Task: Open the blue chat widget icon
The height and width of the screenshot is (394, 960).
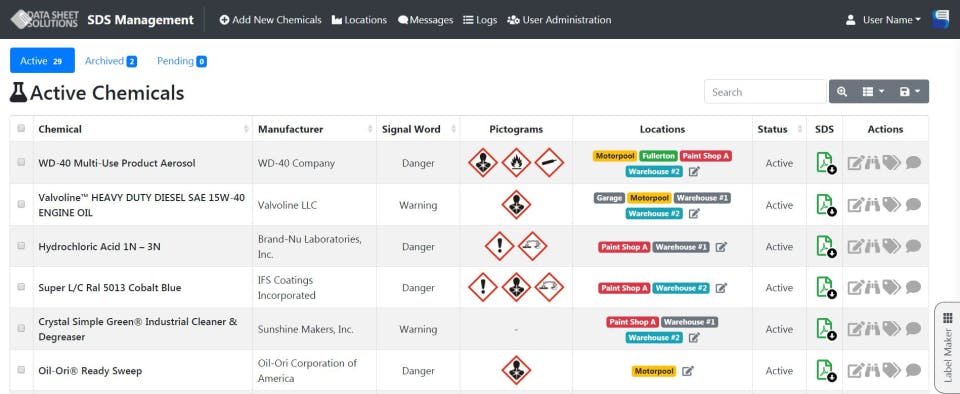Action: click(x=941, y=19)
